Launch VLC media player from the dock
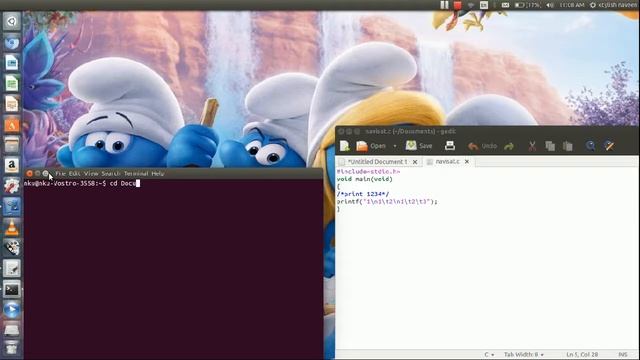Image resolution: width=640 pixels, height=360 pixels. pyautogui.click(x=11, y=227)
